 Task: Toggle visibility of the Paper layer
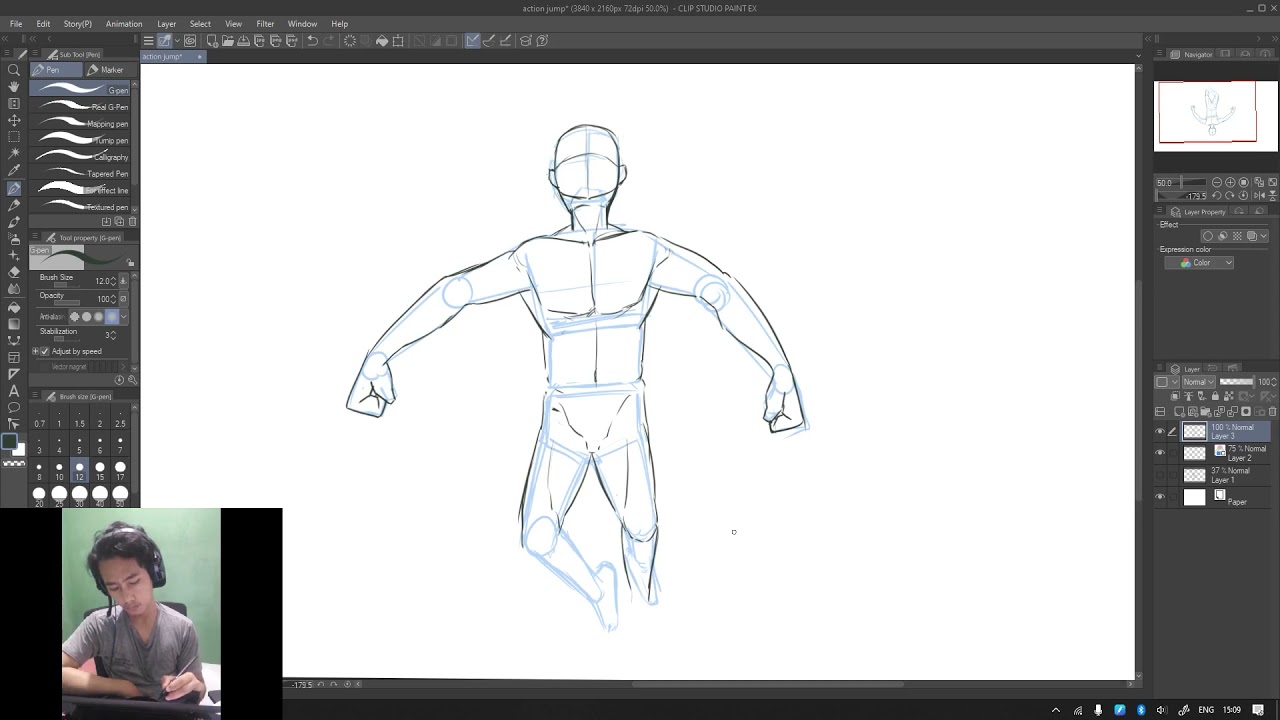1160,497
